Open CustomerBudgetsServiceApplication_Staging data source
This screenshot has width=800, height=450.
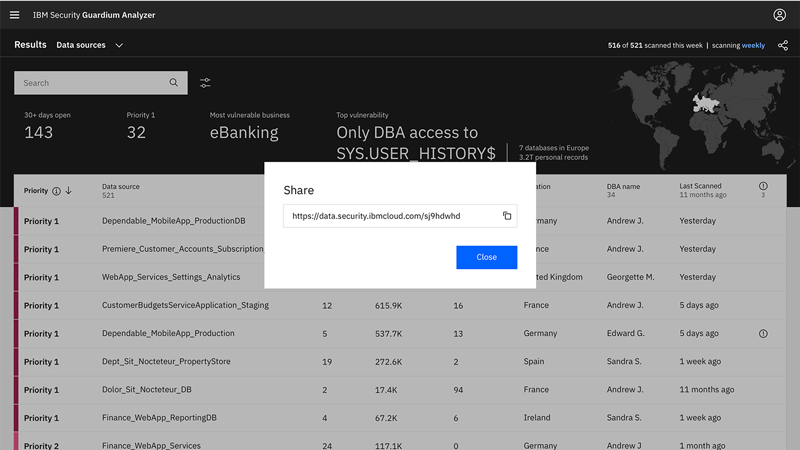pyautogui.click(x=185, y=305)
